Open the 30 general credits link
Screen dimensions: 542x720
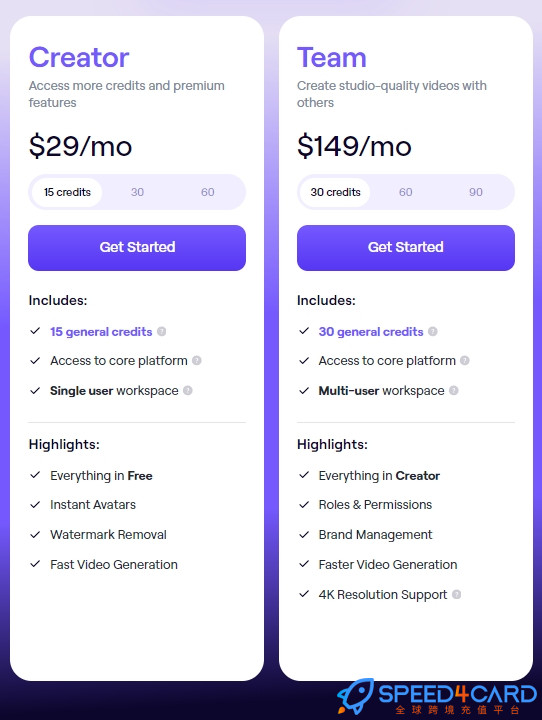click(371, 332)
